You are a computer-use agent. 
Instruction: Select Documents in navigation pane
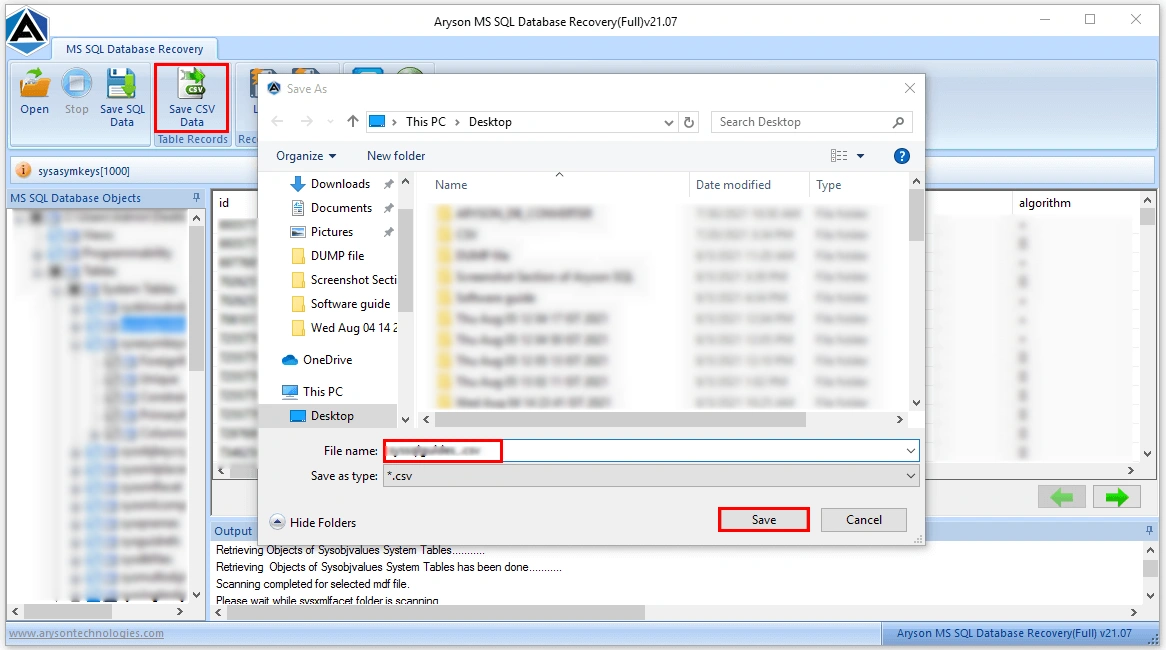click(x=341, y=207)
